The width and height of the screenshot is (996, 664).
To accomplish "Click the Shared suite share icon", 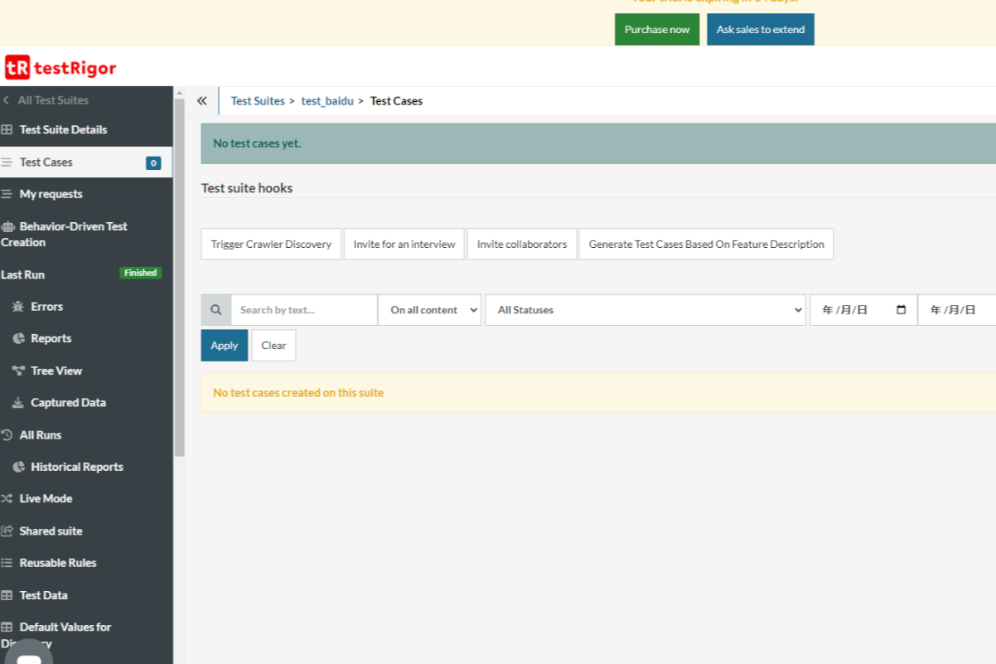I will (7, 531).
